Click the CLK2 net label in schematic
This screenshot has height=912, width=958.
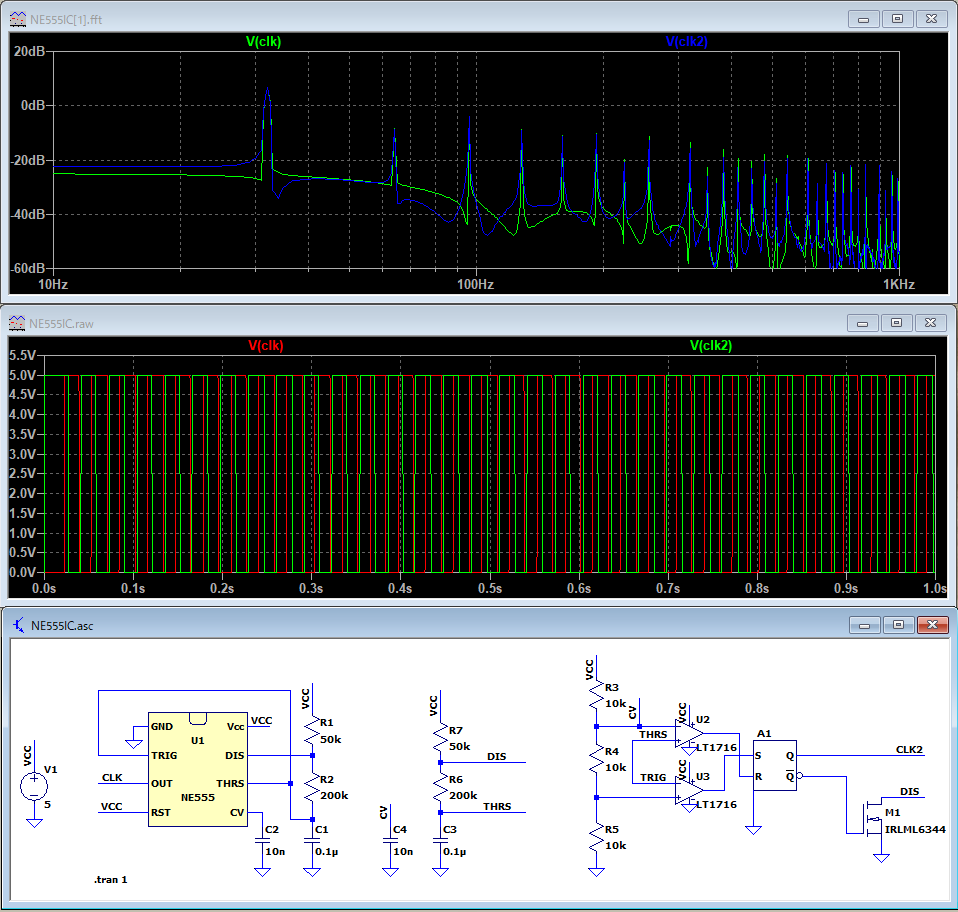(x=907, y=749)
